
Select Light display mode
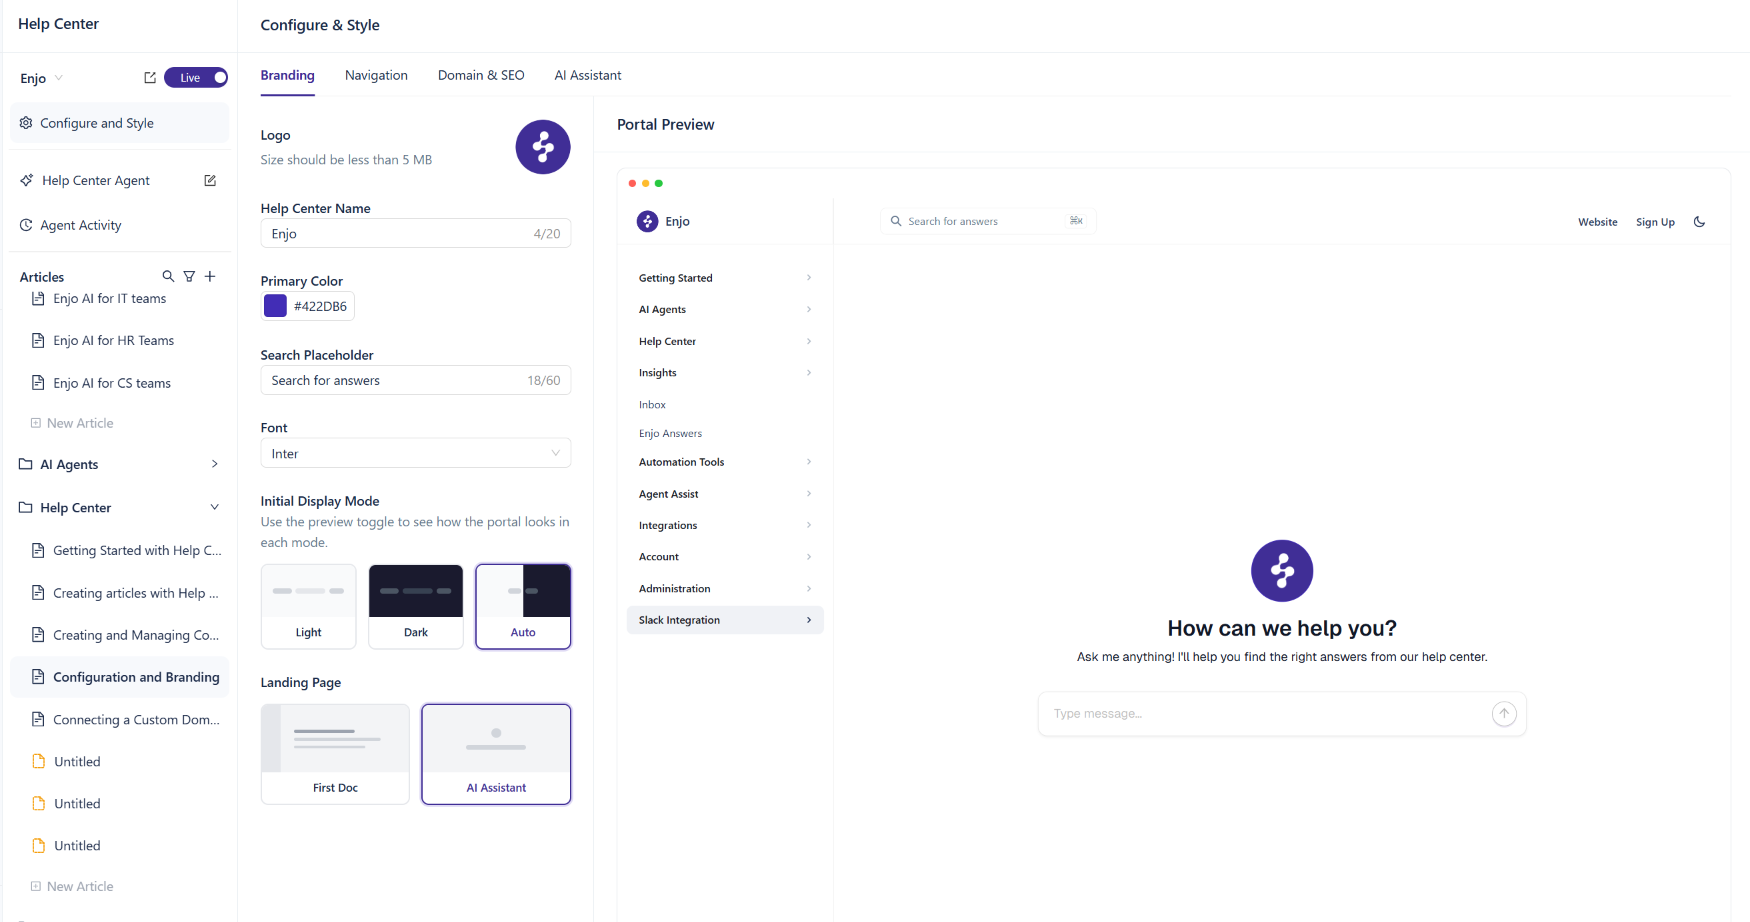click(309, 607)
